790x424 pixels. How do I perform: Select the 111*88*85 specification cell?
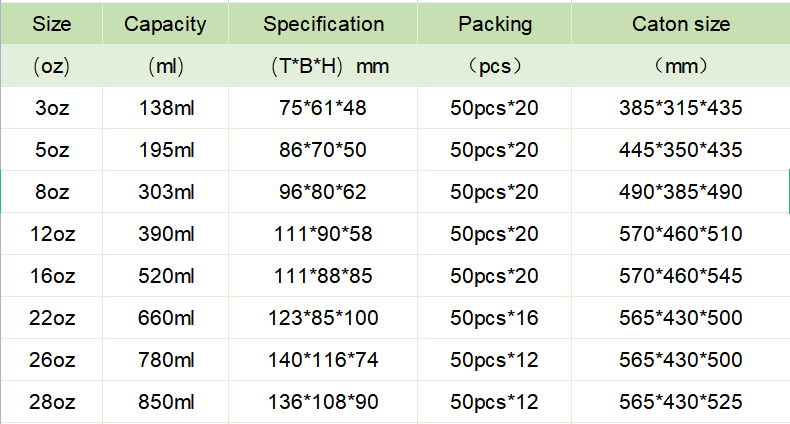pyautogui.click(x=323, y=275)
